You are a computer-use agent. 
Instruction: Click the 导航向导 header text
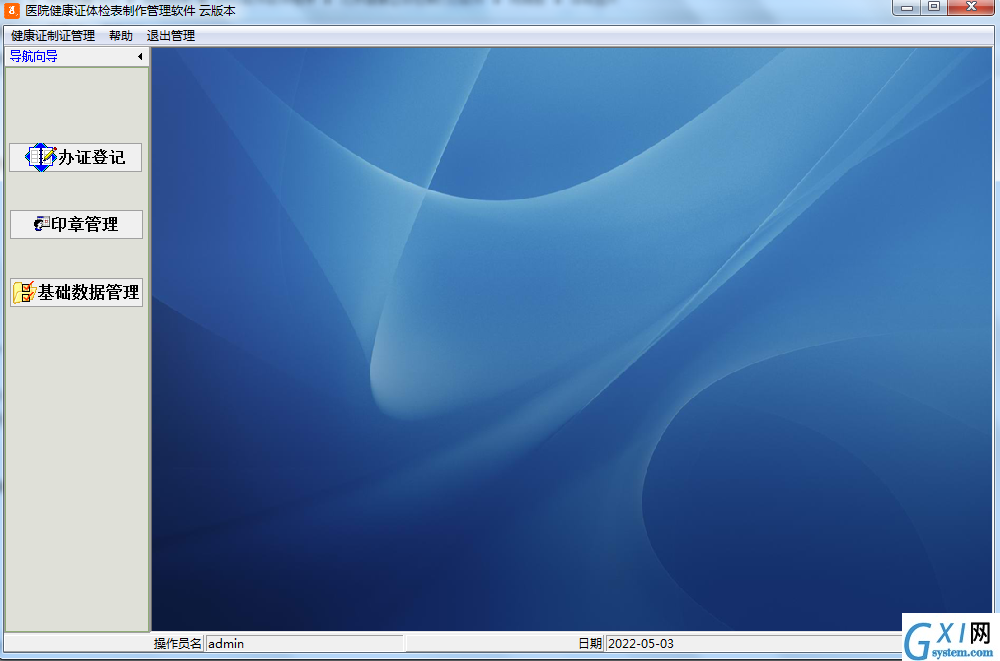(34, 56)
